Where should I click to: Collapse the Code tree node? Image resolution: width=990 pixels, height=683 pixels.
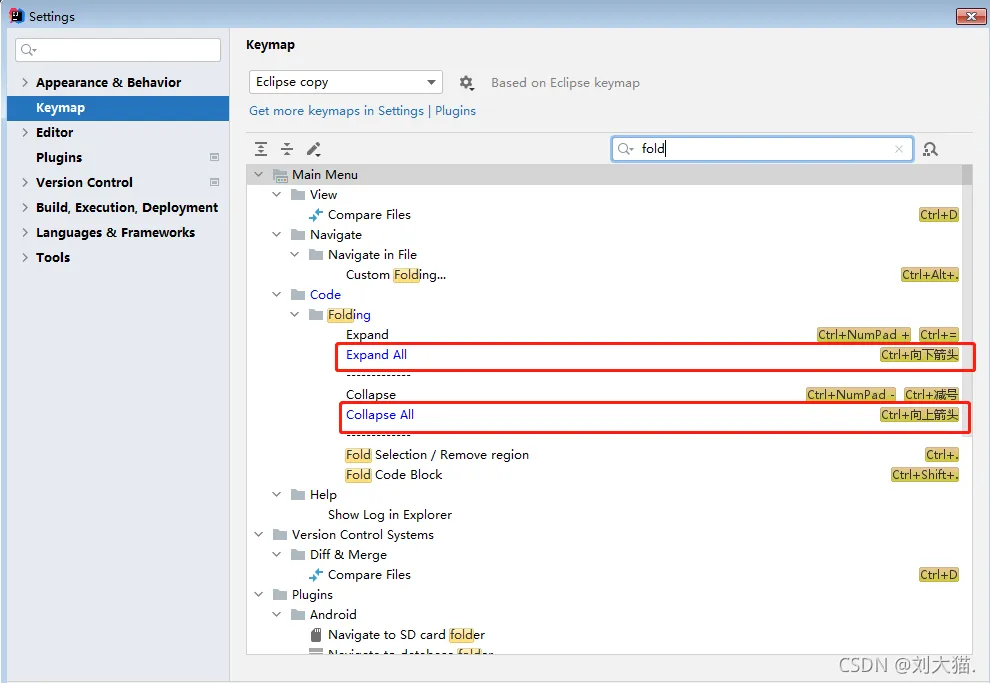[x=277, y=294]
